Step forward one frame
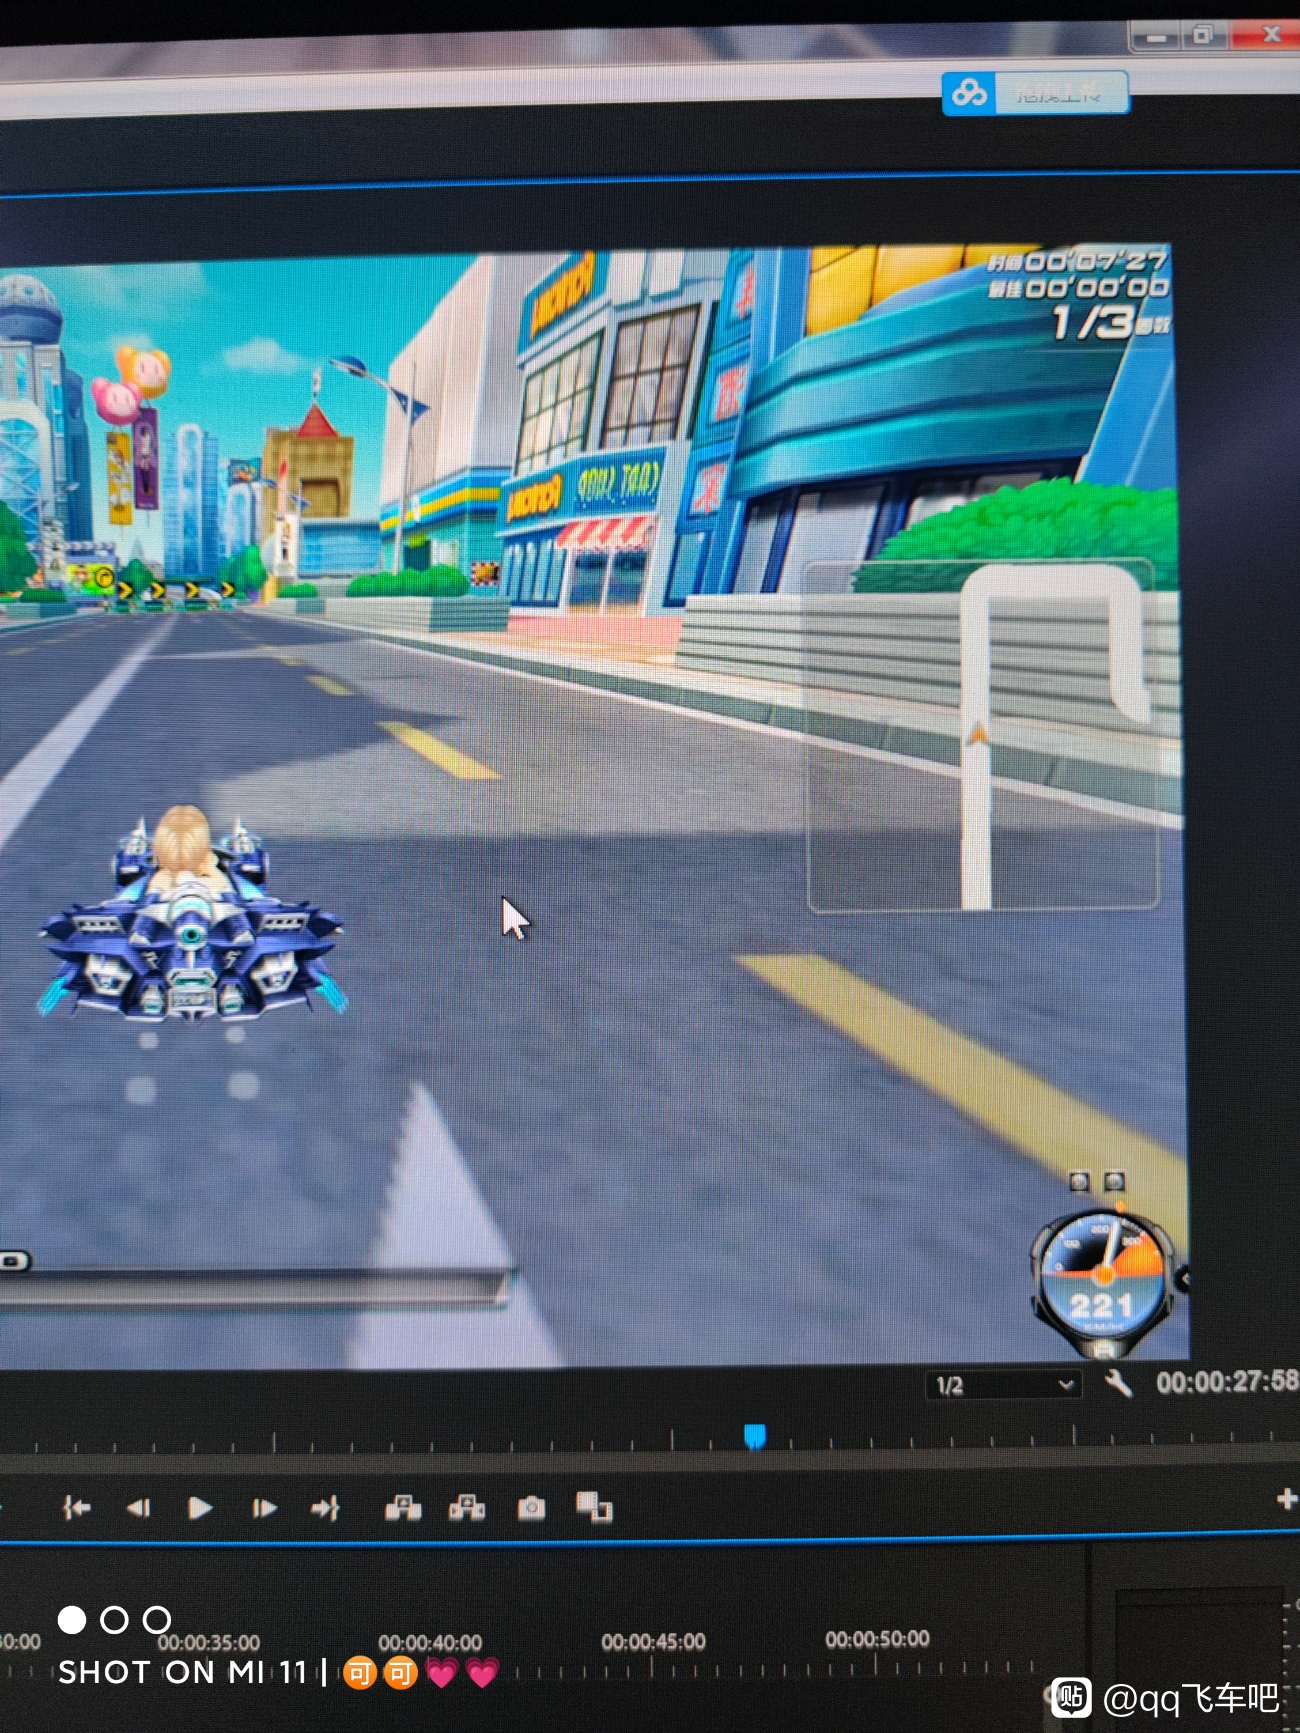1300x1733 pixels. pyautogui.click(x=264, y=1507)
